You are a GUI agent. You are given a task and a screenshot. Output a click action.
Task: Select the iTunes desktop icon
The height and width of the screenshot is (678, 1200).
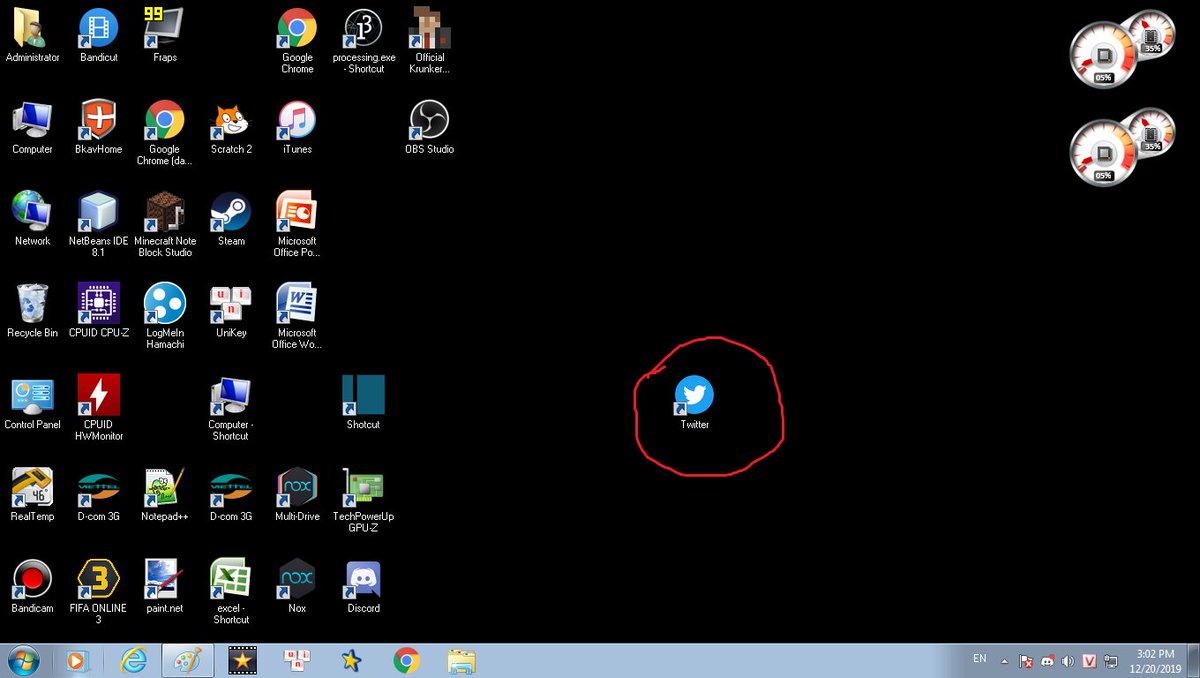pyautogui.click(x=297, y=128)
